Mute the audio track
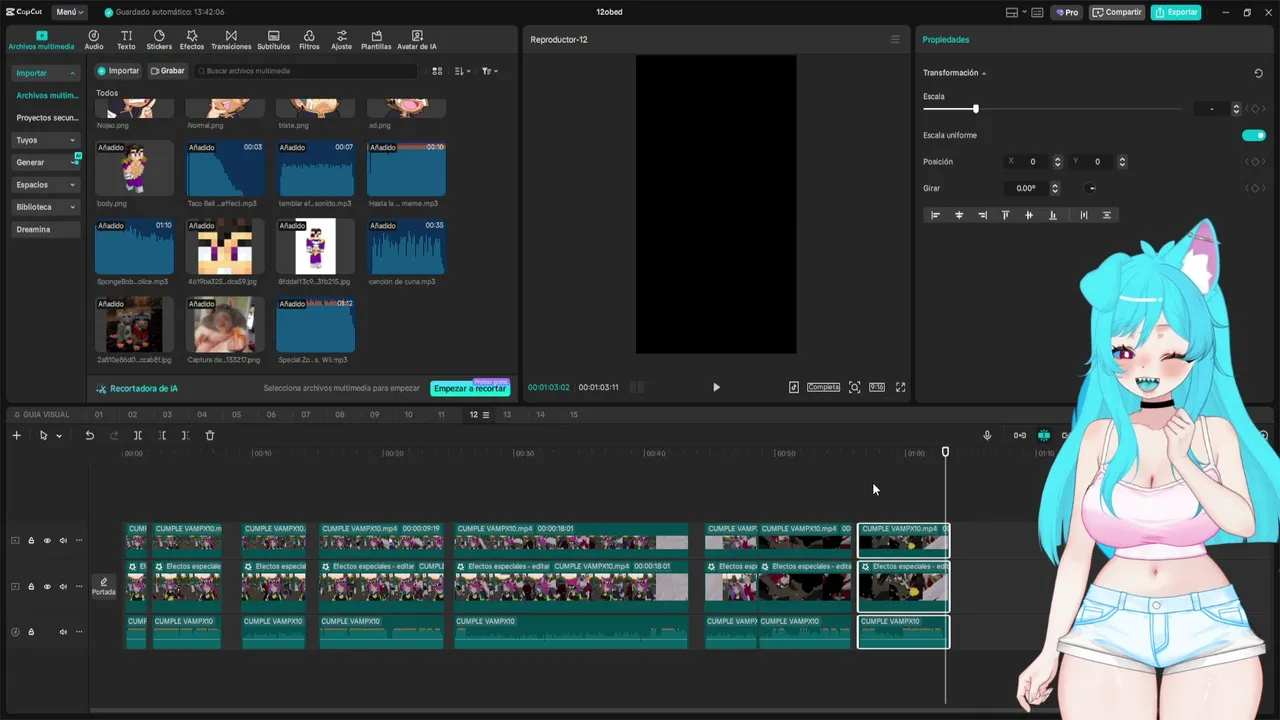1280x720 pixels. pos(63,632)
